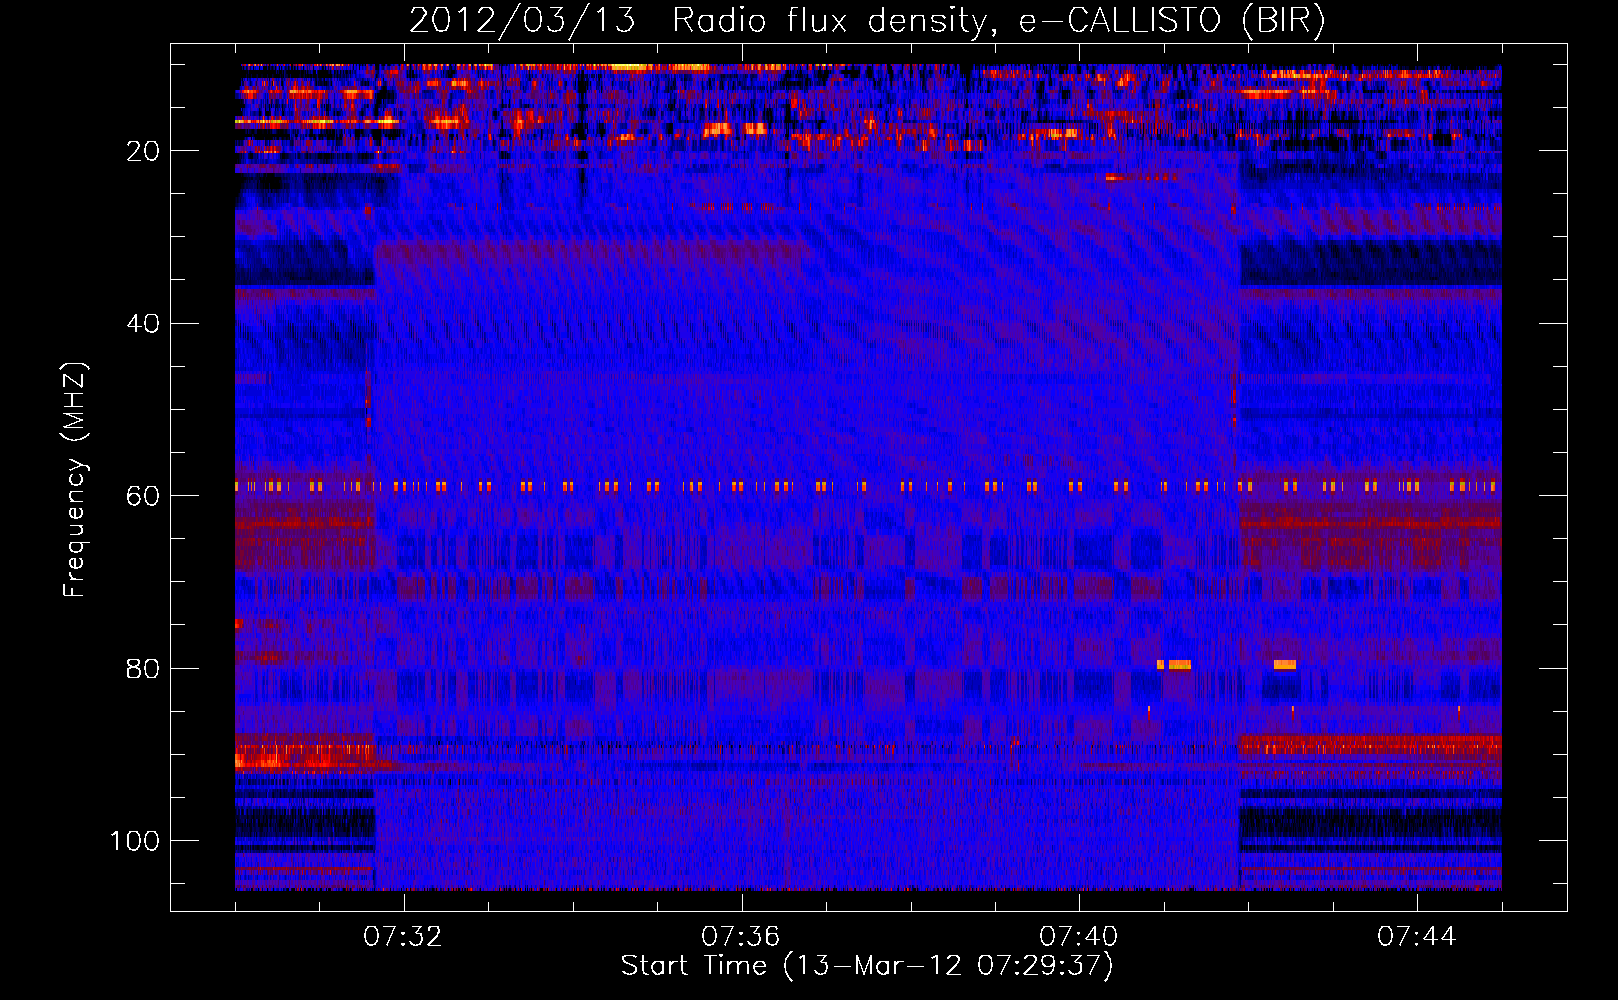Click the 07:32 time tick label

pos(403,937)
